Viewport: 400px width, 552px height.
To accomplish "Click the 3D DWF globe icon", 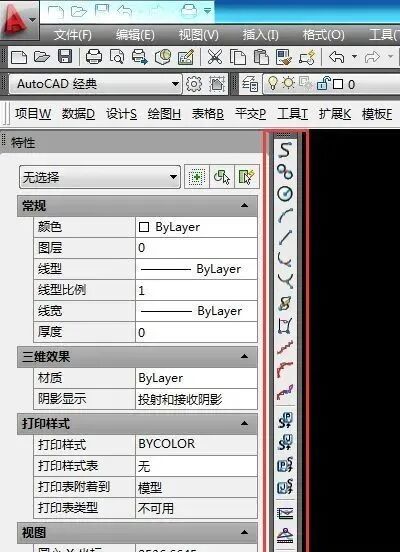I will pyautogui.click(x=163, y=56).
